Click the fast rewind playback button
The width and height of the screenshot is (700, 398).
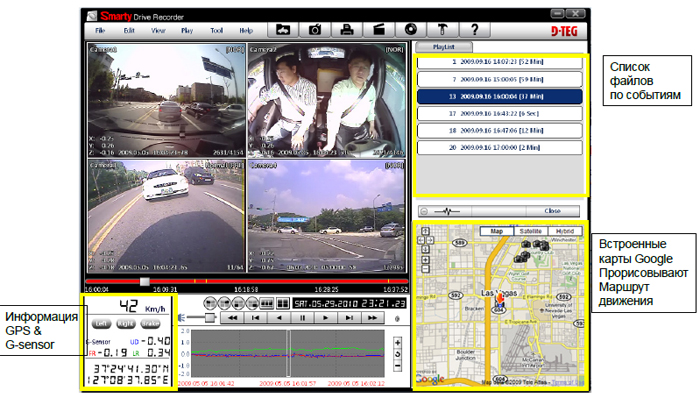[233, 318]
